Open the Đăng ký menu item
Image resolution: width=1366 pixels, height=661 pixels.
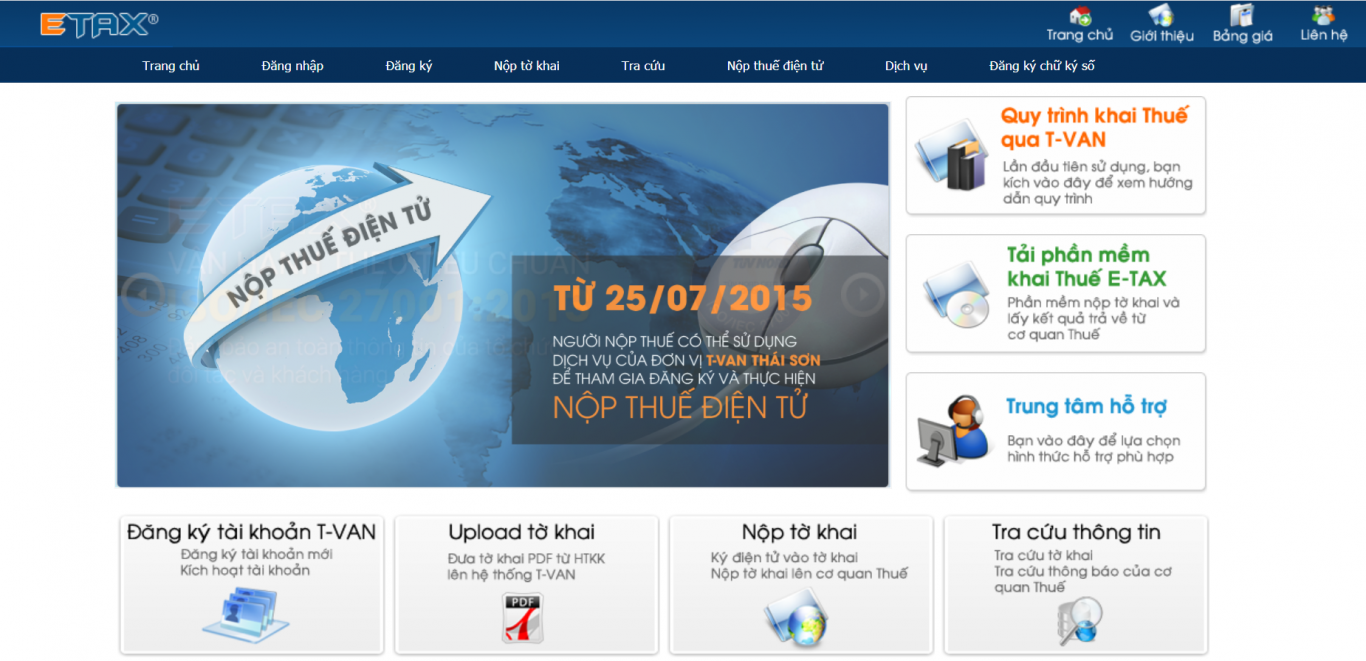tap(409, 66)
